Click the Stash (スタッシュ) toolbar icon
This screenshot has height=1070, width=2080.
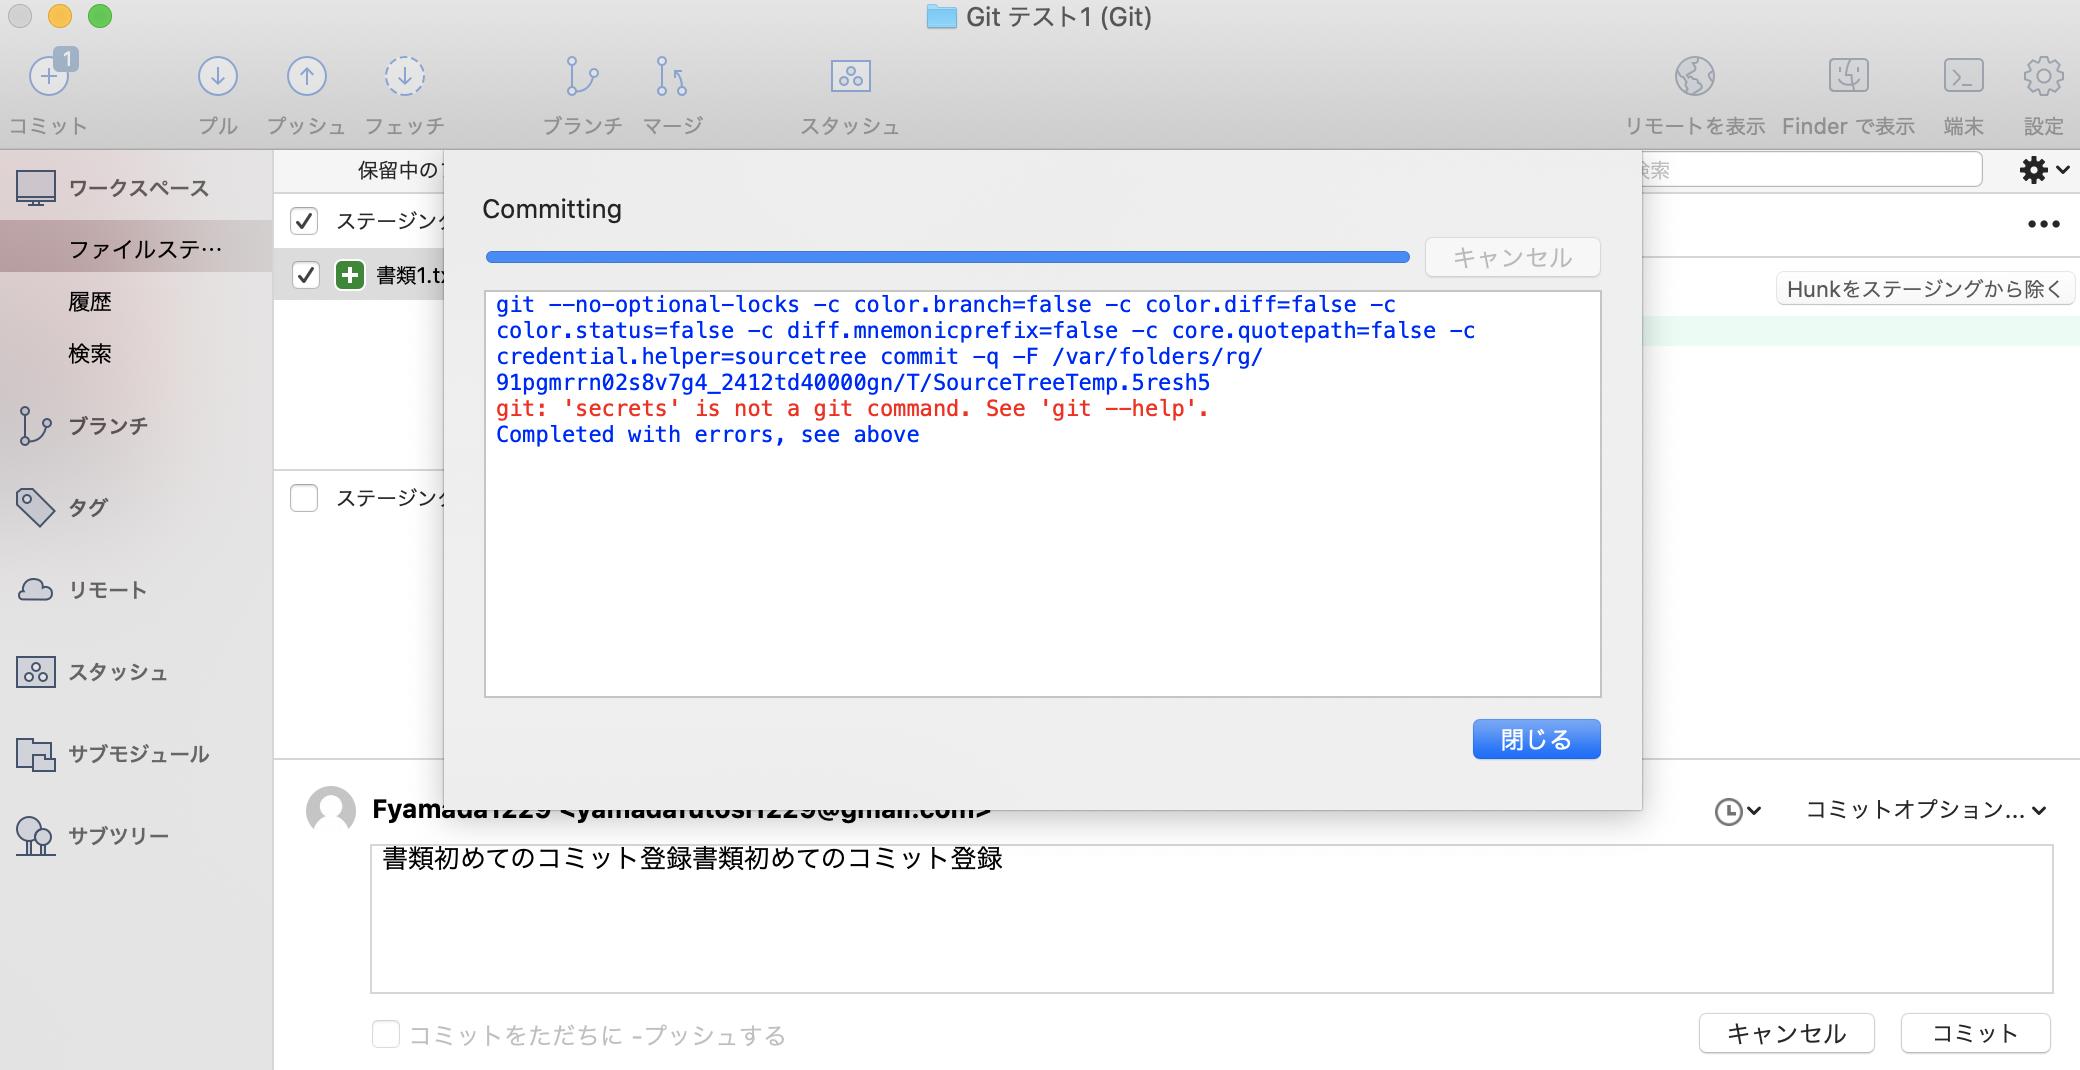pyautogui.click(x=850, y=76)
